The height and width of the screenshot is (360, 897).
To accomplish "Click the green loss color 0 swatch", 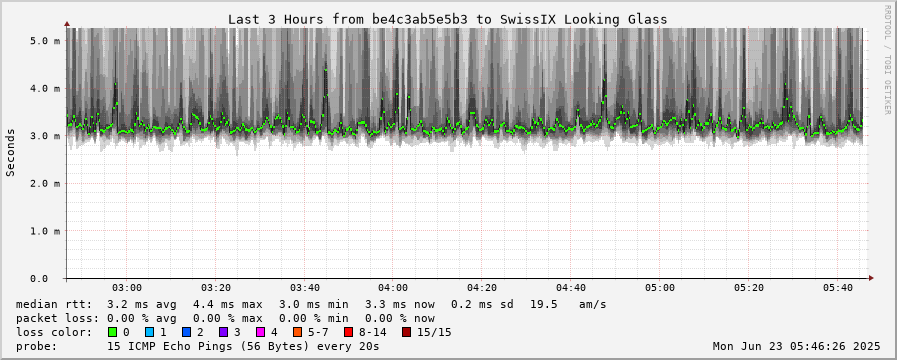I will [x=112, y=332].
